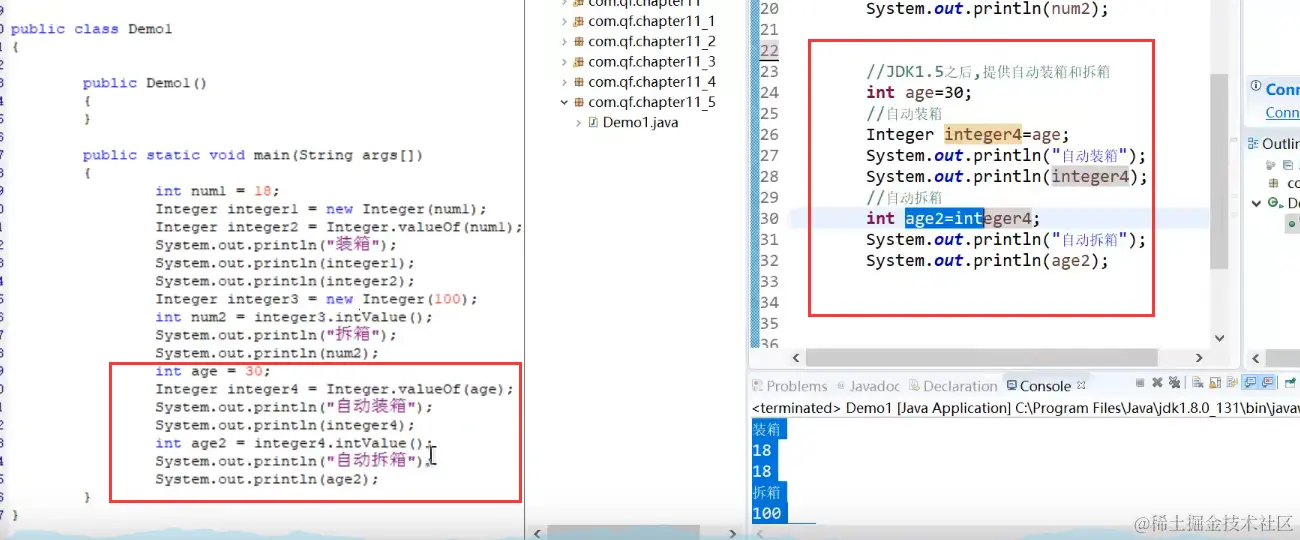Collapse the Demo1 class in Outline
The image size is (1300, 540).
[x=1256, y=203]
